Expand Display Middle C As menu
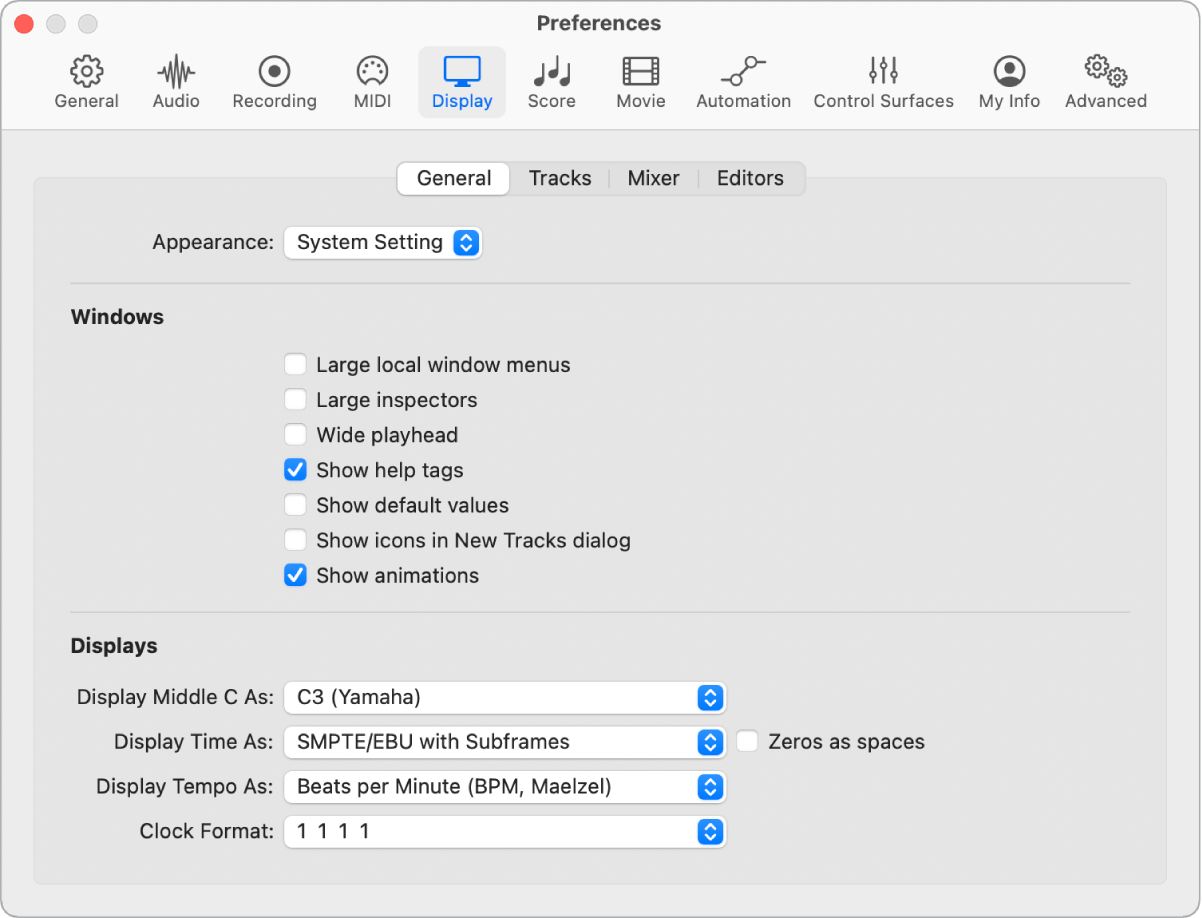This screenshot has height=918, width=1202. (504, 697)
